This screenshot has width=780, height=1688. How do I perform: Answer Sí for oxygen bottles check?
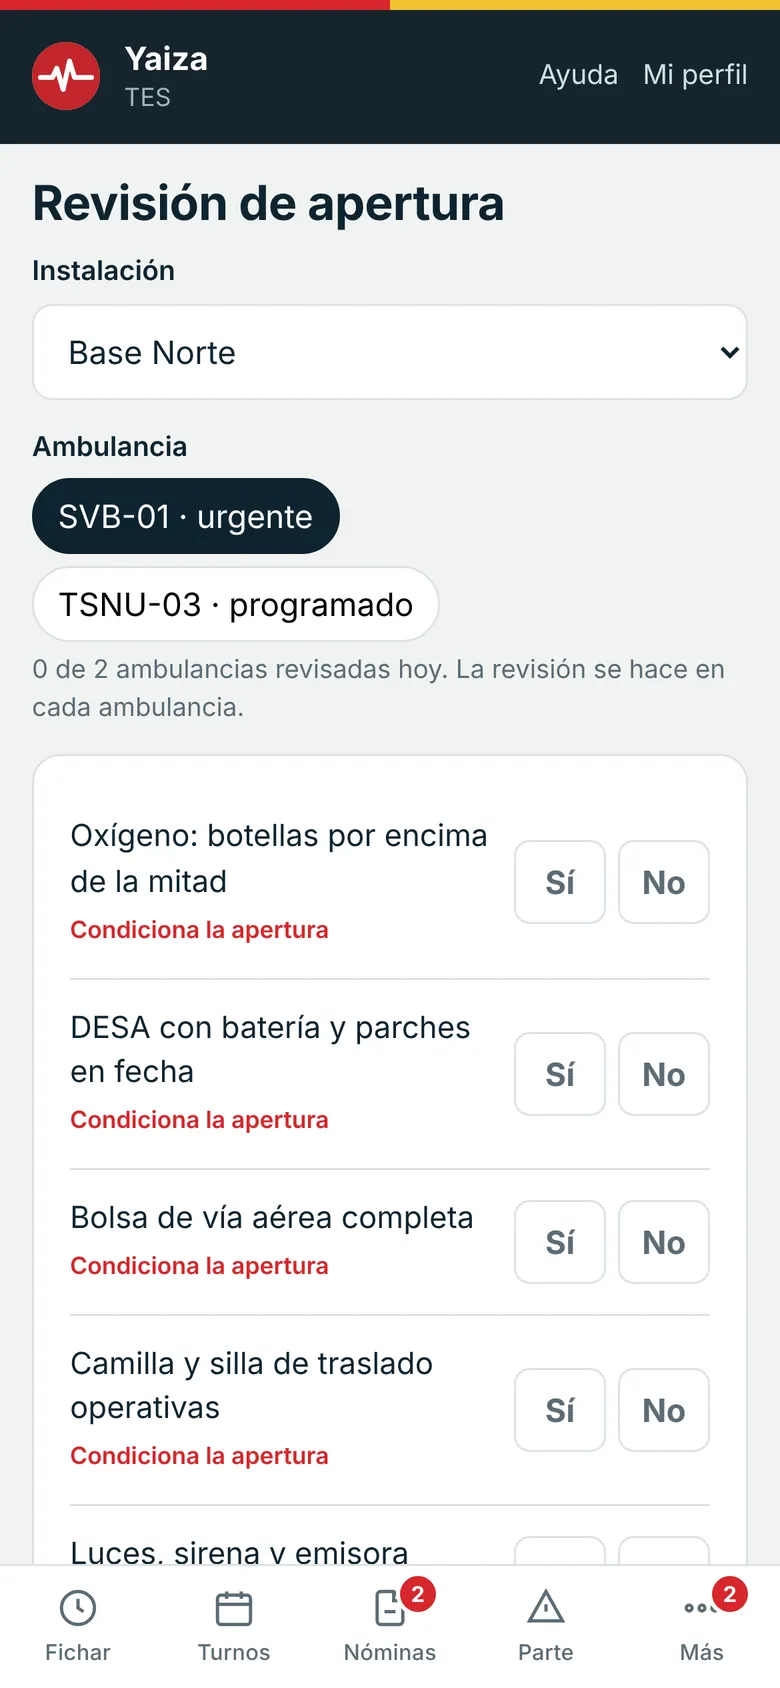click(560, 882)
